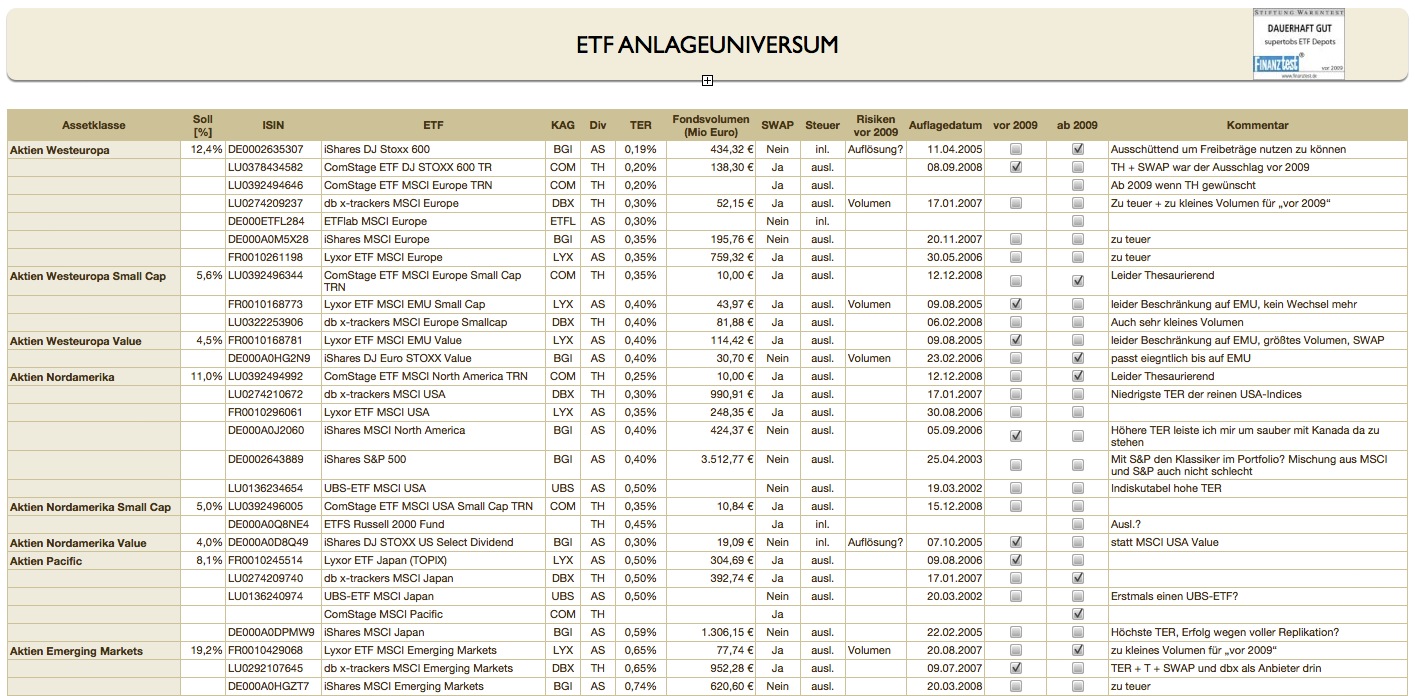
Task: Select the ETF ANLAGEUNIVERSUM title
Action: [x=707, y=45]
